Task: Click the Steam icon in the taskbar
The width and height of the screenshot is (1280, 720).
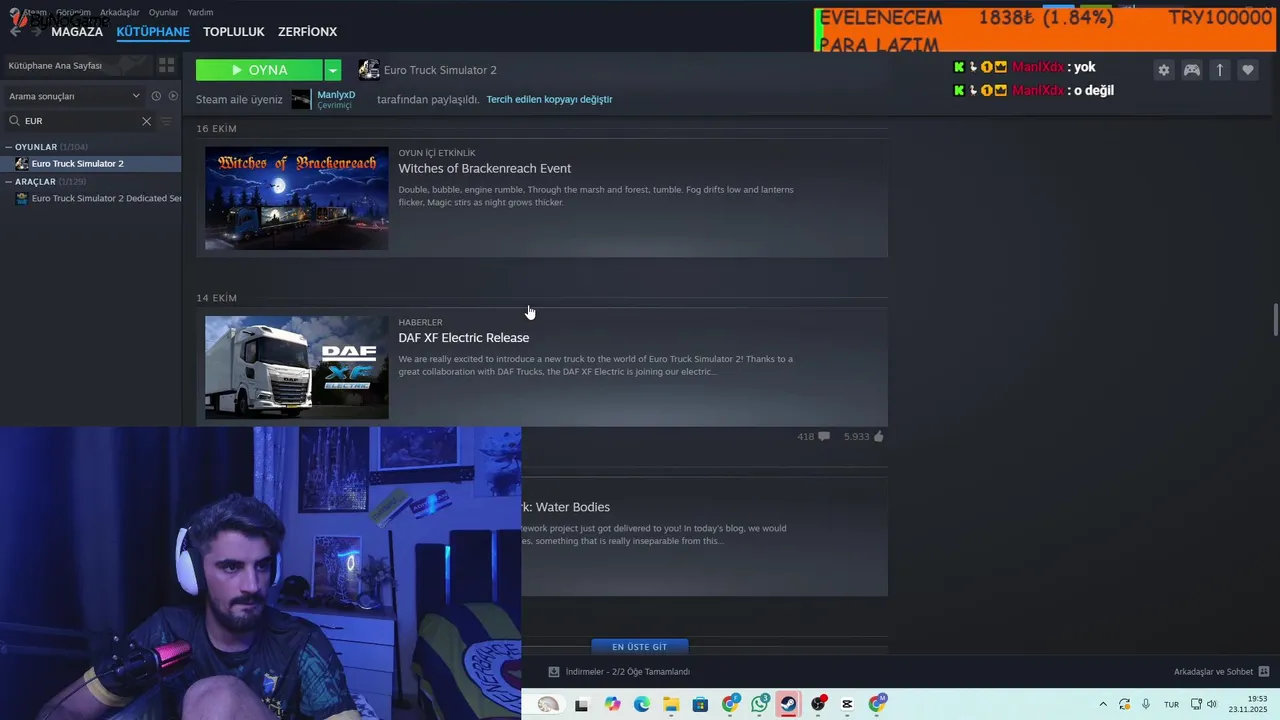Action: point(789,704)
